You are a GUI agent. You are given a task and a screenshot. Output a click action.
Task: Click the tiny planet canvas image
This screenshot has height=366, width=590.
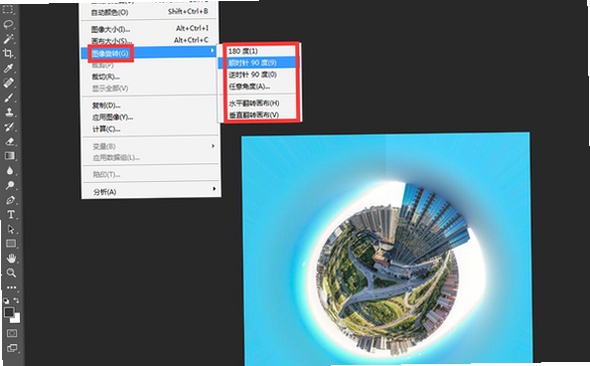[387, 248]
